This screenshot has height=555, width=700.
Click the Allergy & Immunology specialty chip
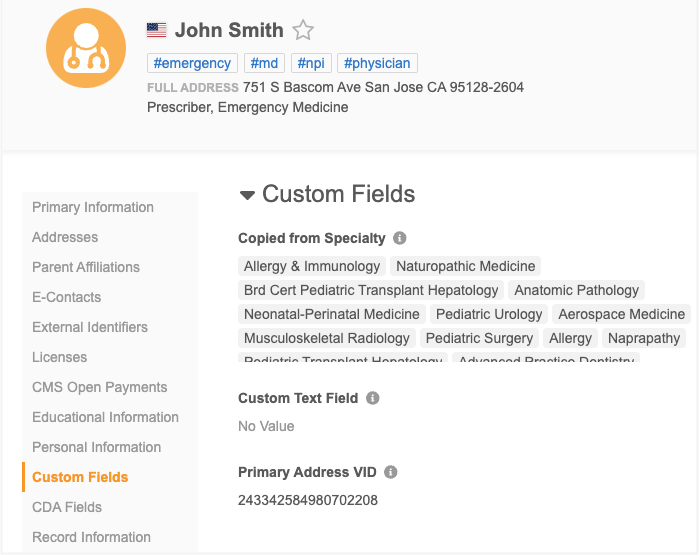(312, 266)
